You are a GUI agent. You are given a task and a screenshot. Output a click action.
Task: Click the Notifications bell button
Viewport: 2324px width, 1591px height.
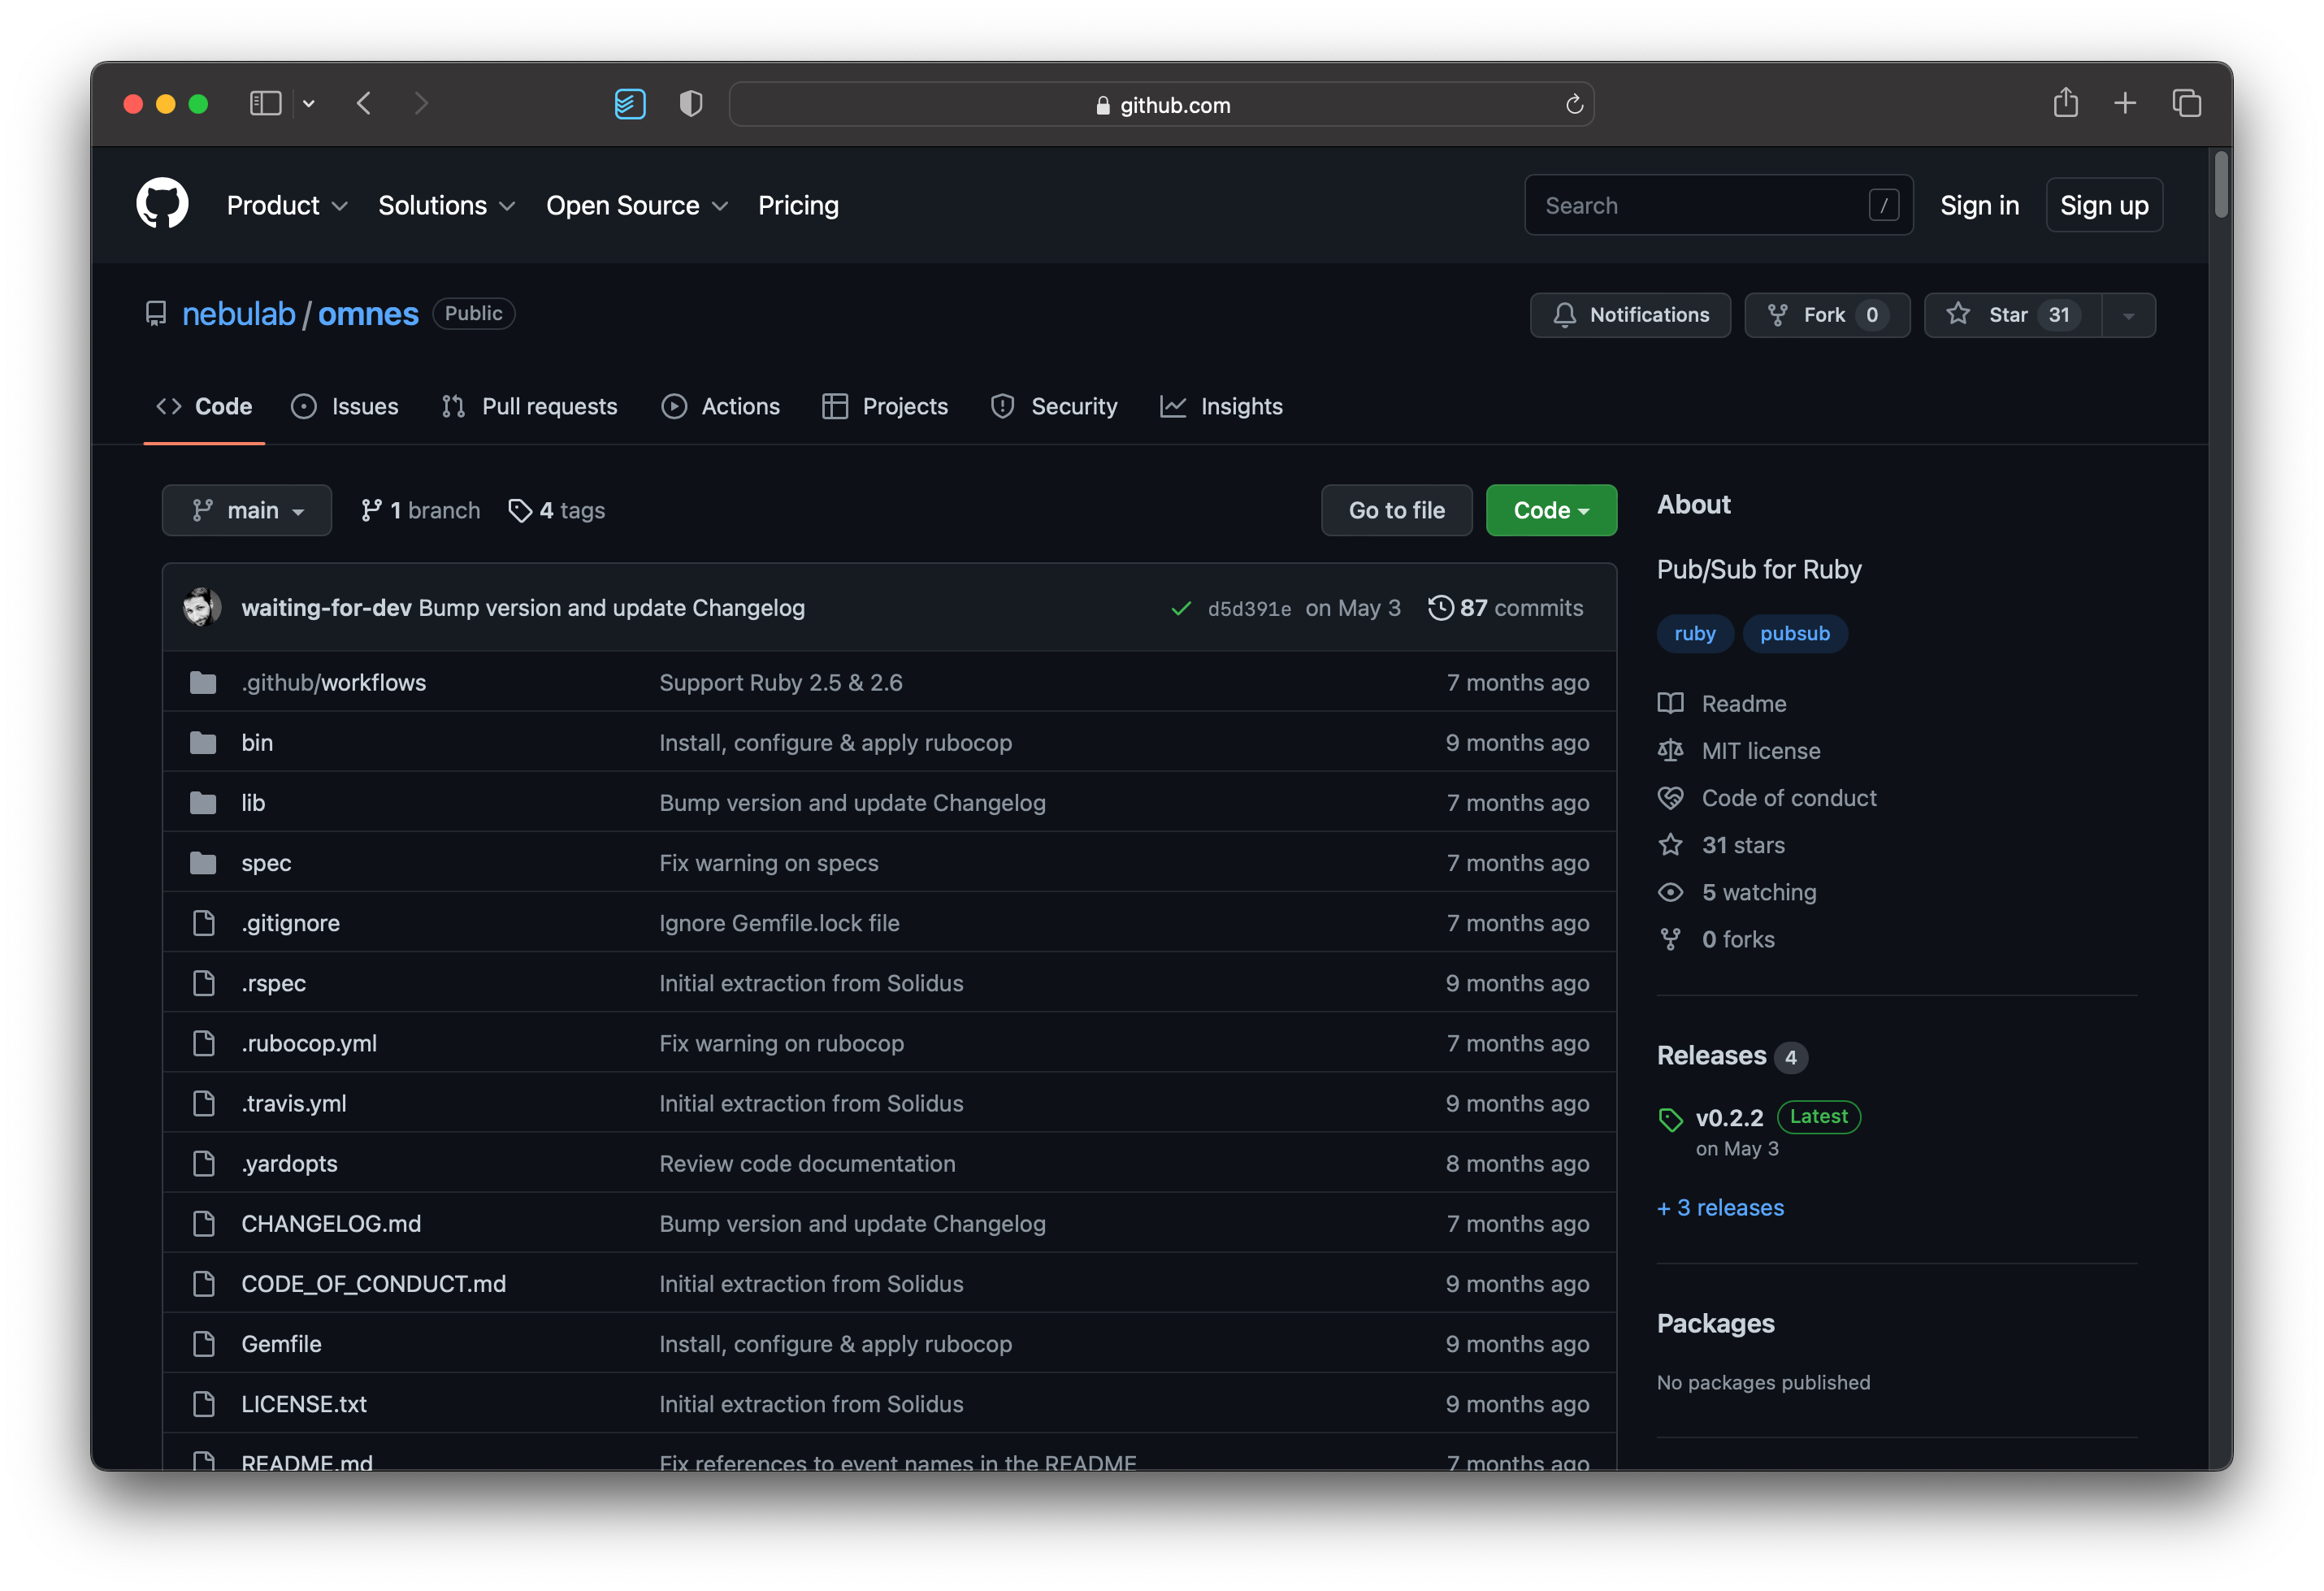(x=1630, y=315)
